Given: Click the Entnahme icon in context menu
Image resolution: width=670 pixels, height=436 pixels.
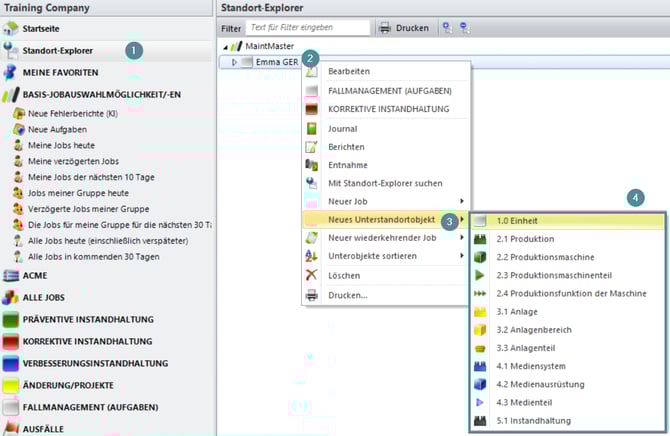Looking at the screenshot, I should (x=312, y=165).
